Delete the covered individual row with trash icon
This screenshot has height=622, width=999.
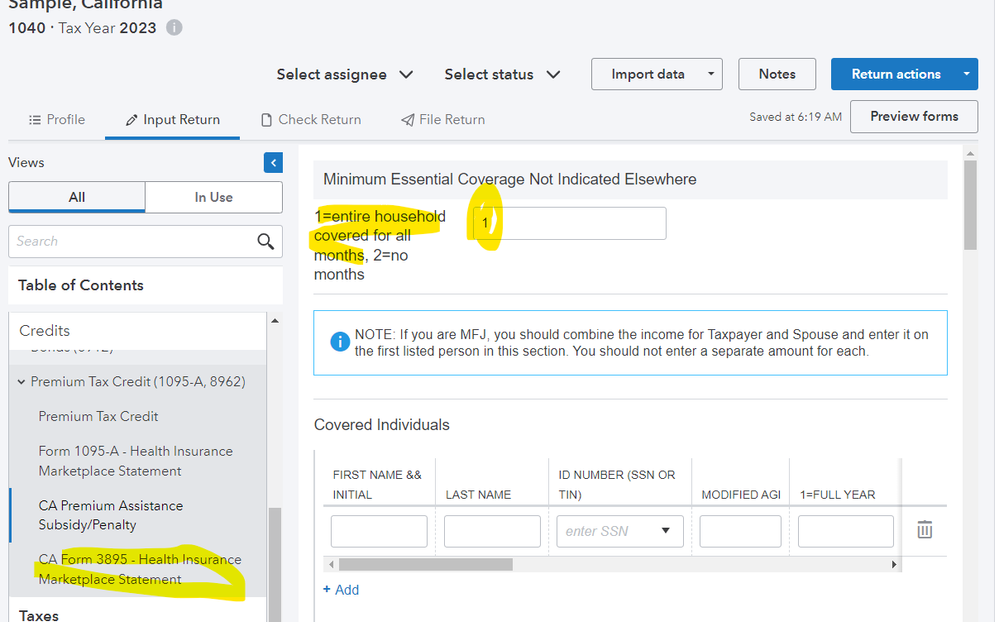(925, 530)
